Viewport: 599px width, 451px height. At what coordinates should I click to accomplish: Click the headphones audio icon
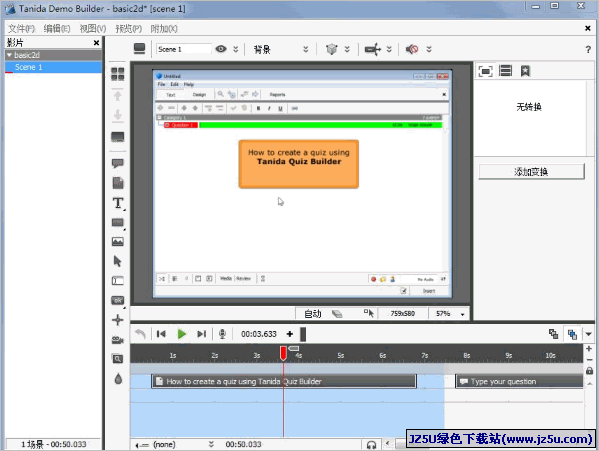371,445
